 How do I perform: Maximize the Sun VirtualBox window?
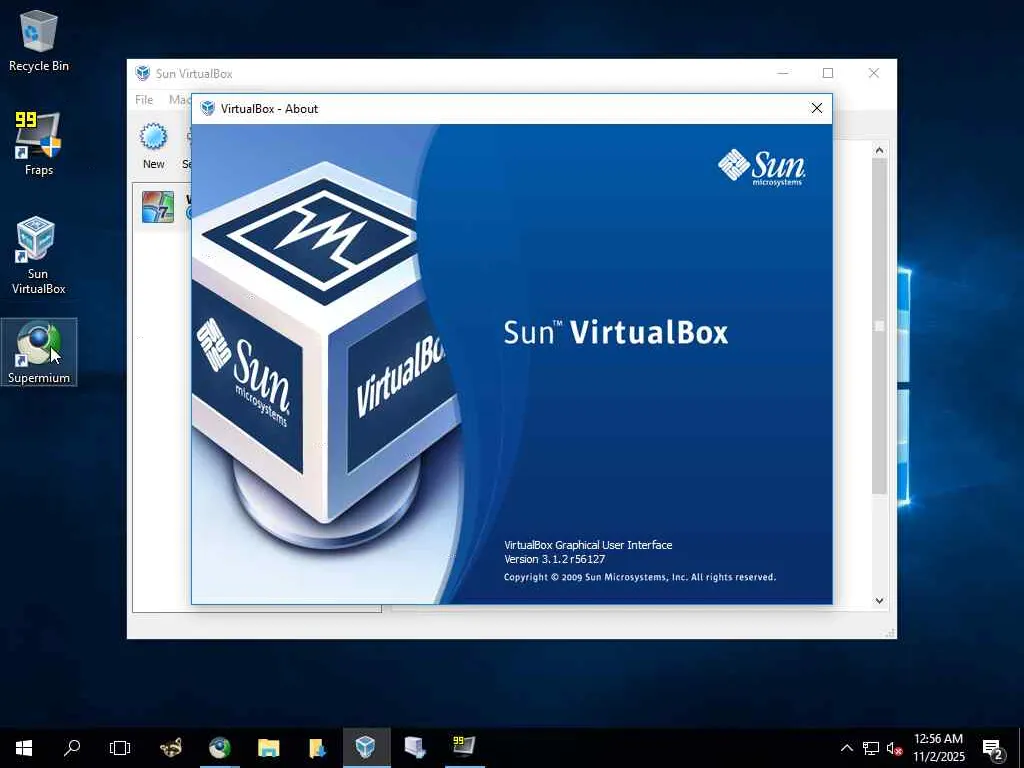pyautogui.click(x=827, y=73)
